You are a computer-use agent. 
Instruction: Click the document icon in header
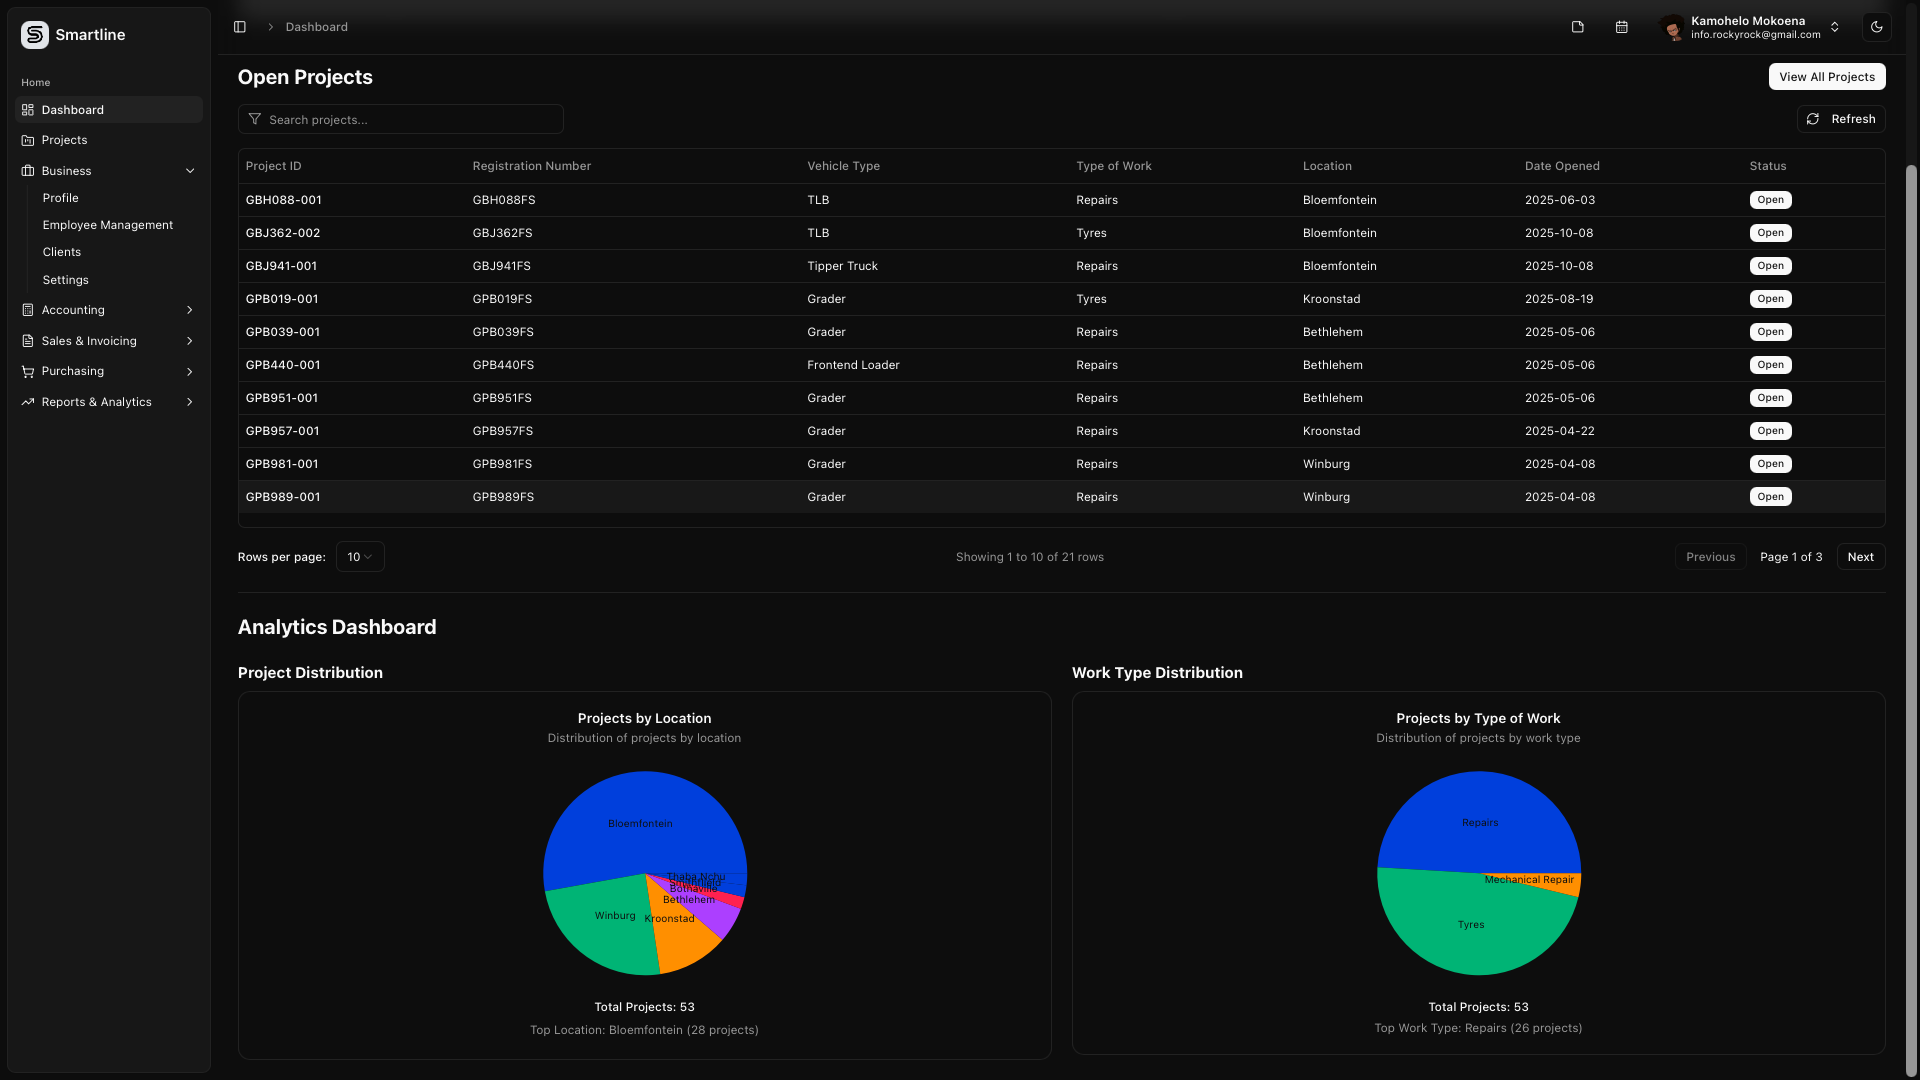coord(1578,27)
